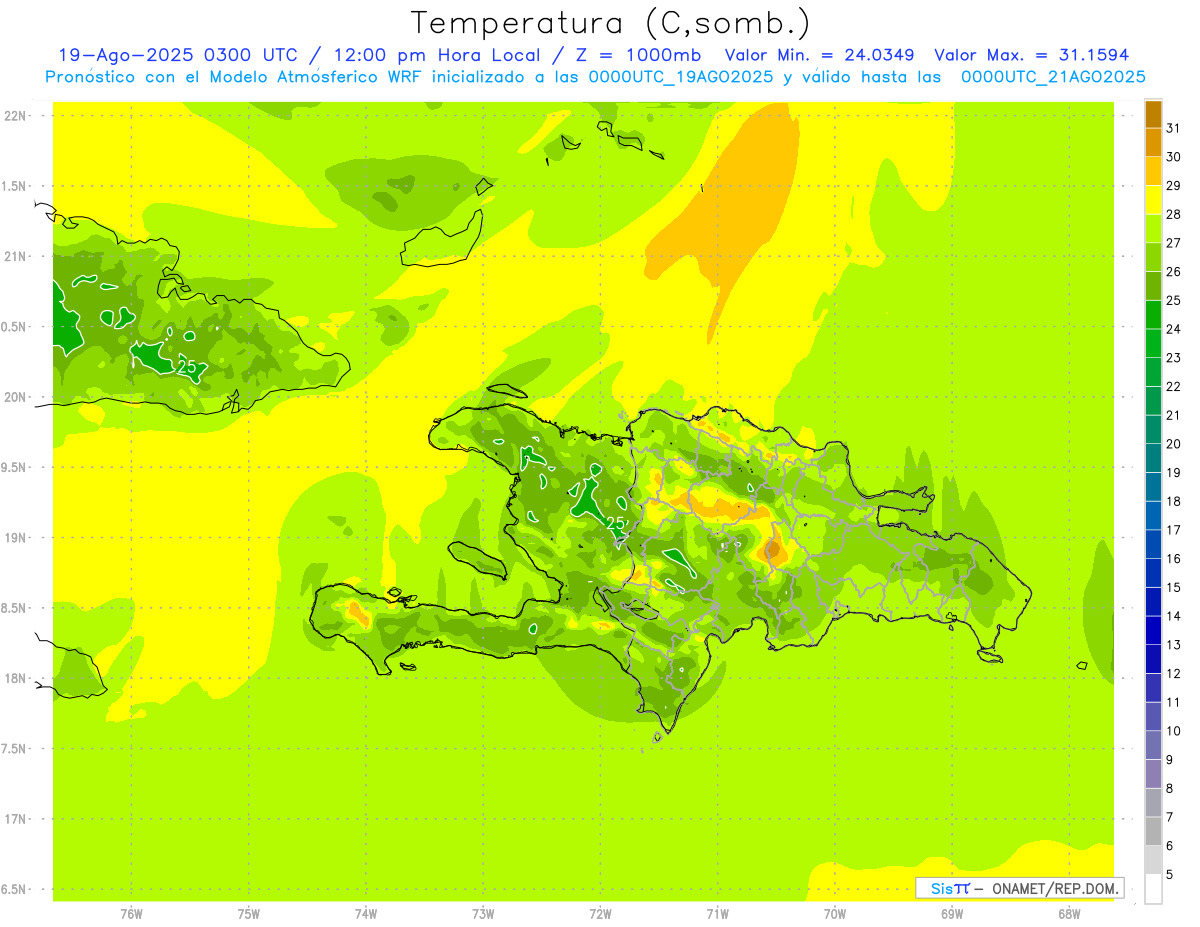Click the 76W longitude axis label
This screenshot has width=1200, height=927.
[131, 914]
